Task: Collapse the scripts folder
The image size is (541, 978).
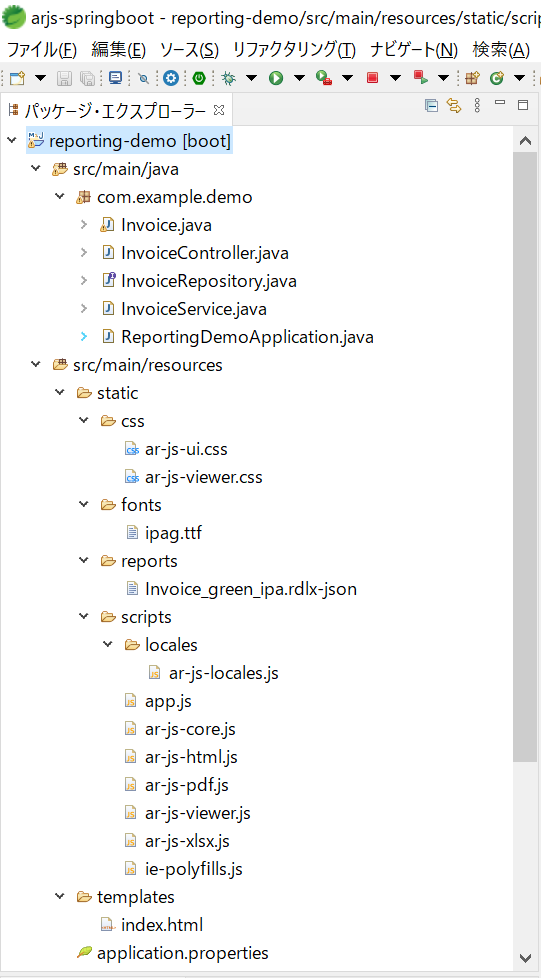Action: coord(84,617)
